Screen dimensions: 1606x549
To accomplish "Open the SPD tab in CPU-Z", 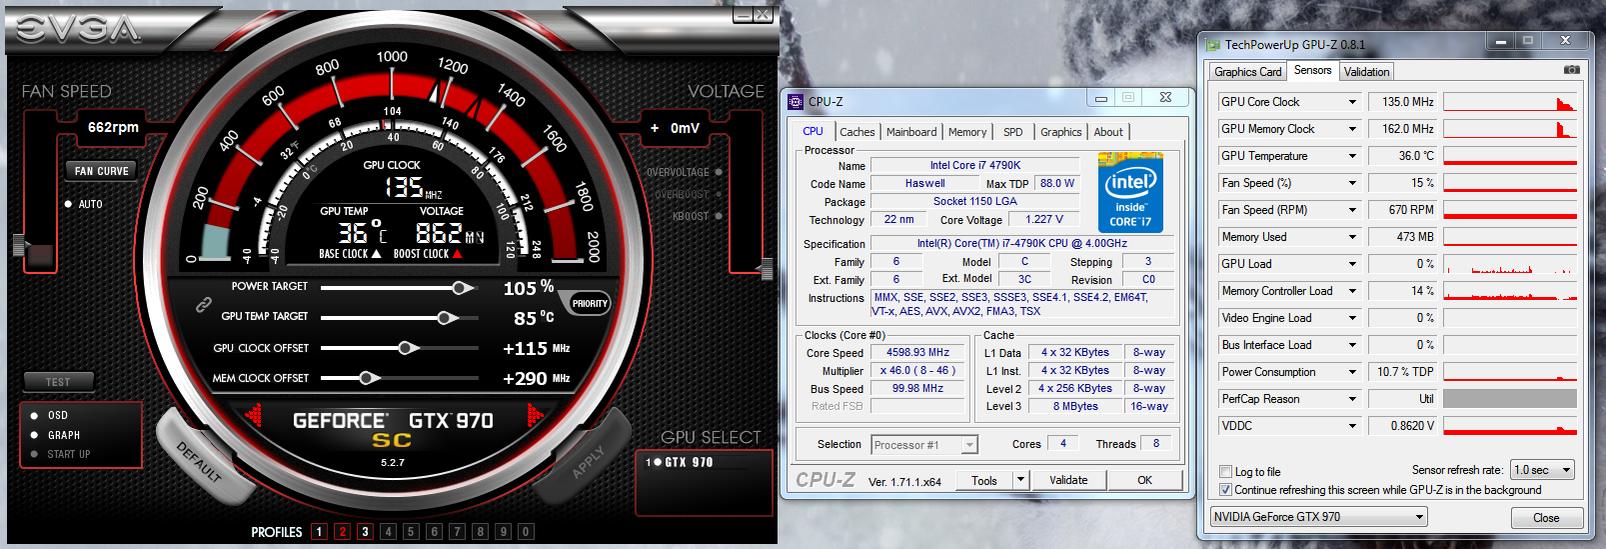I will pos(1013,132).
